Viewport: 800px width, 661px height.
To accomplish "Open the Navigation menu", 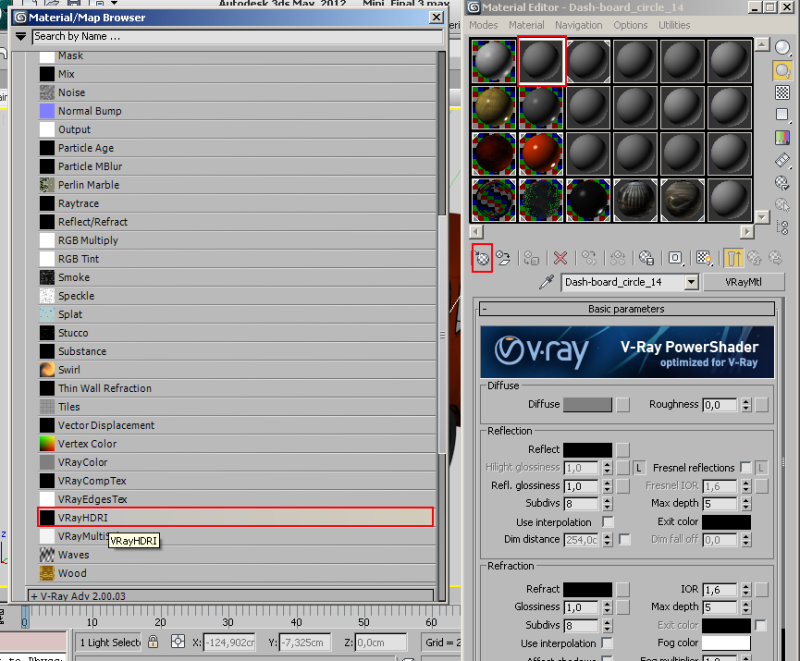I will [x=579, y=25].
